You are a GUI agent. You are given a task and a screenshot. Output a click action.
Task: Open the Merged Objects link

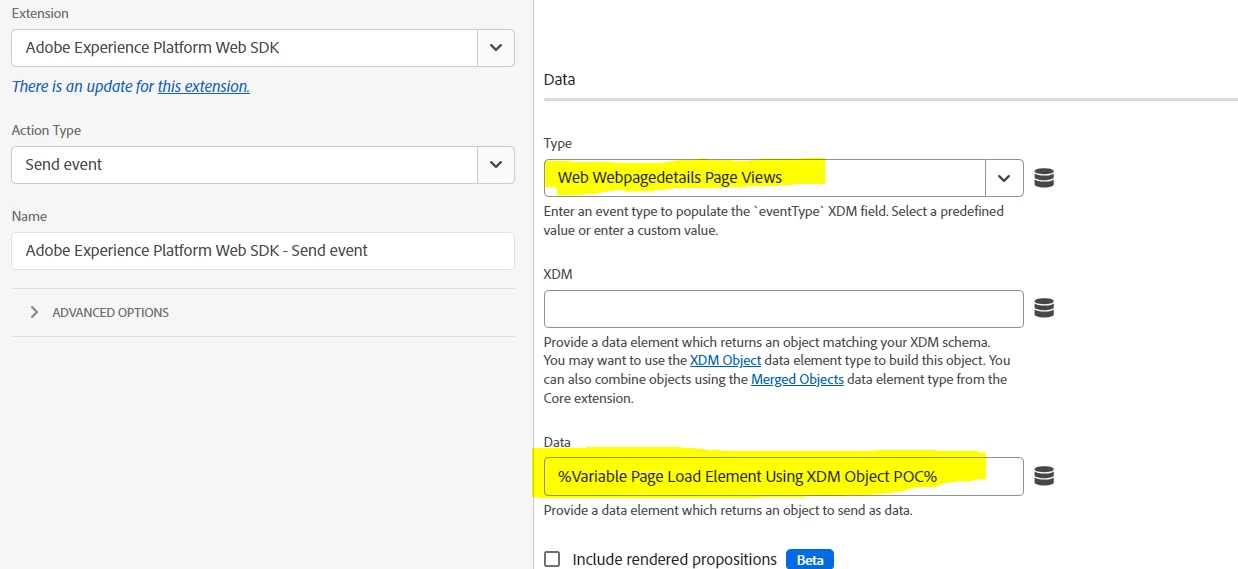pyautogui.click(x=797, y=379)
